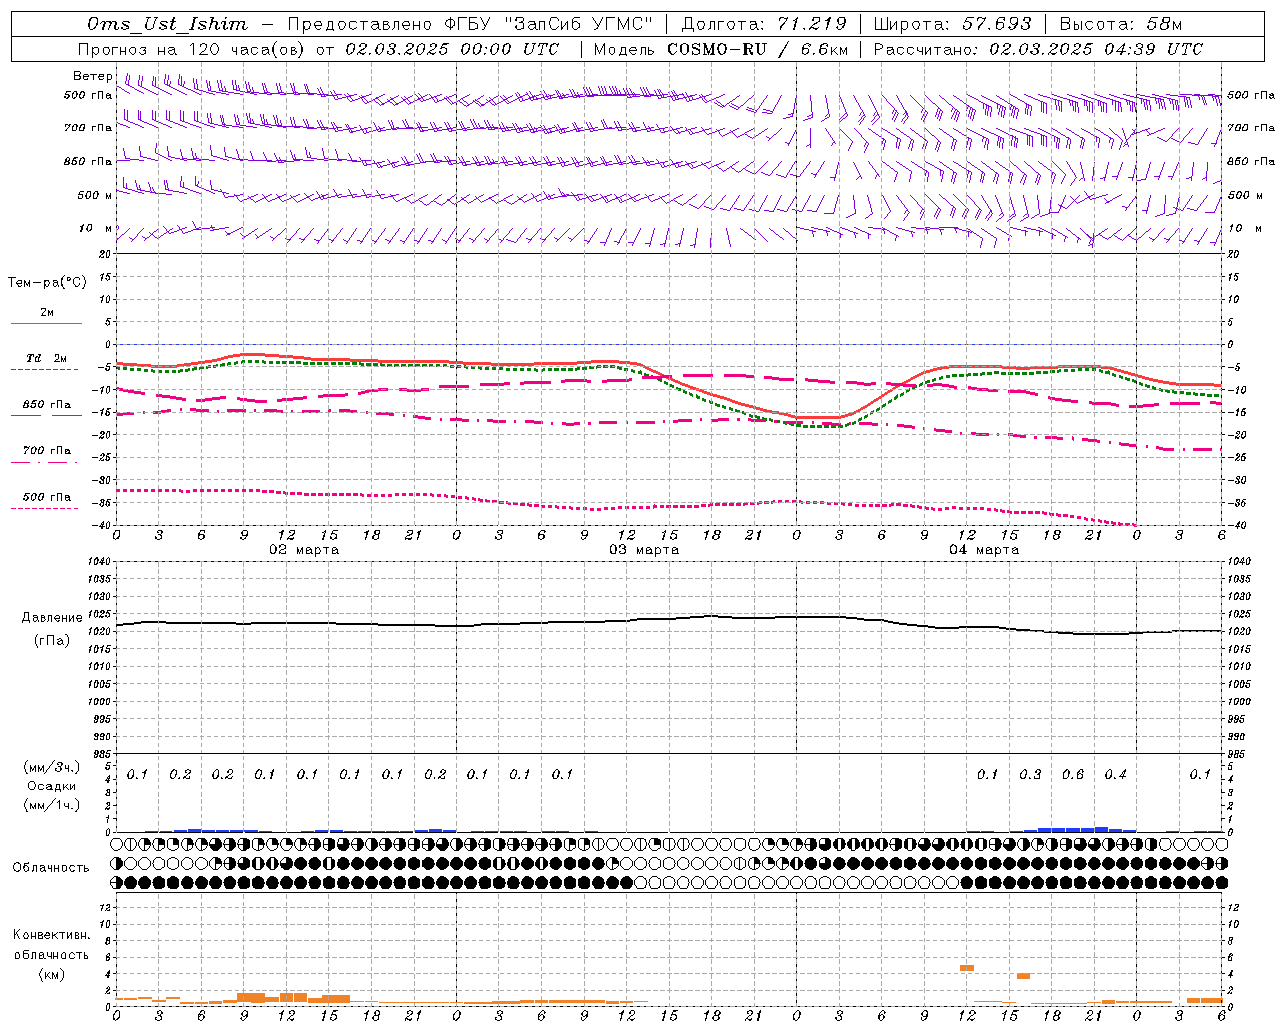Click the Давление pressure panel label
The height and width of the screenshot is (1024, 1280).
point(52,618)
